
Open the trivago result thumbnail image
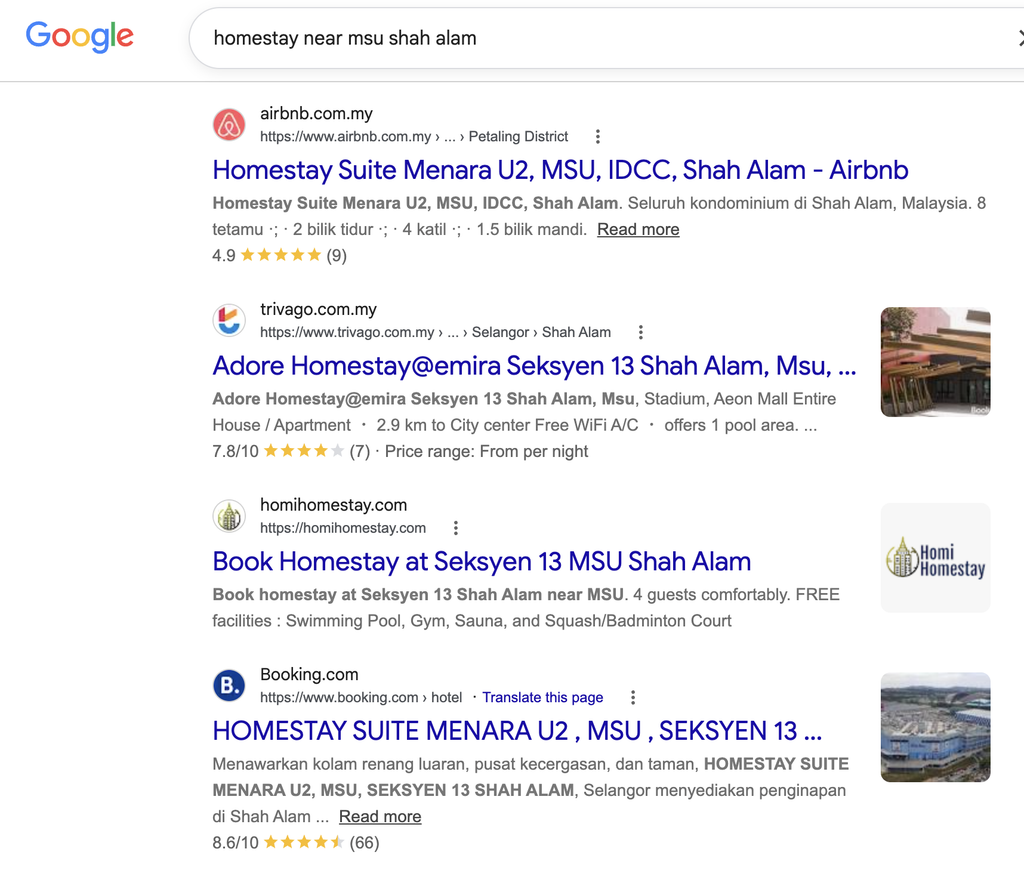[x=935, y=362]
